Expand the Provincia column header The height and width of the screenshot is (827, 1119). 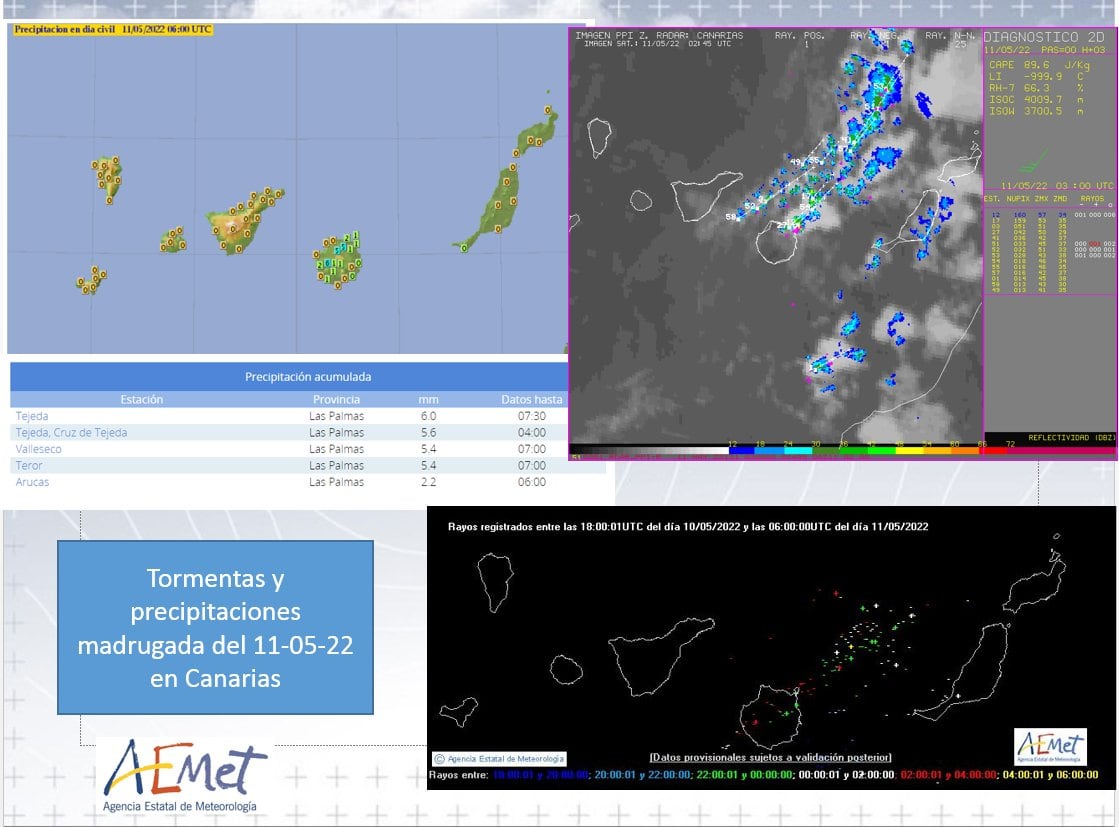coord(338,398)
